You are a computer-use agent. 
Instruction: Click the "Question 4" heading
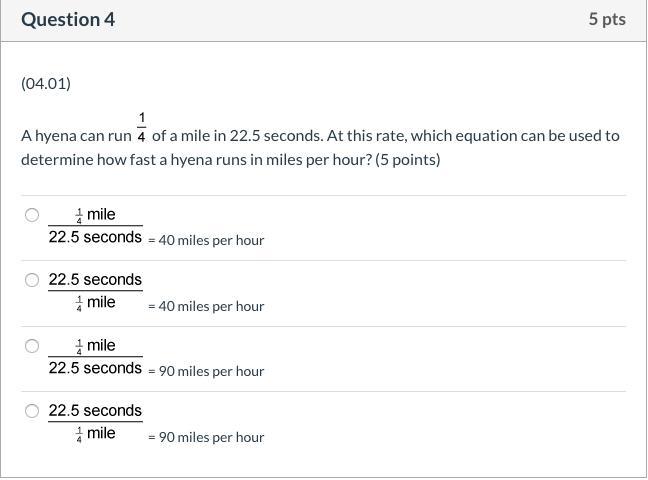pyautogui.click(x=68, y=19)
